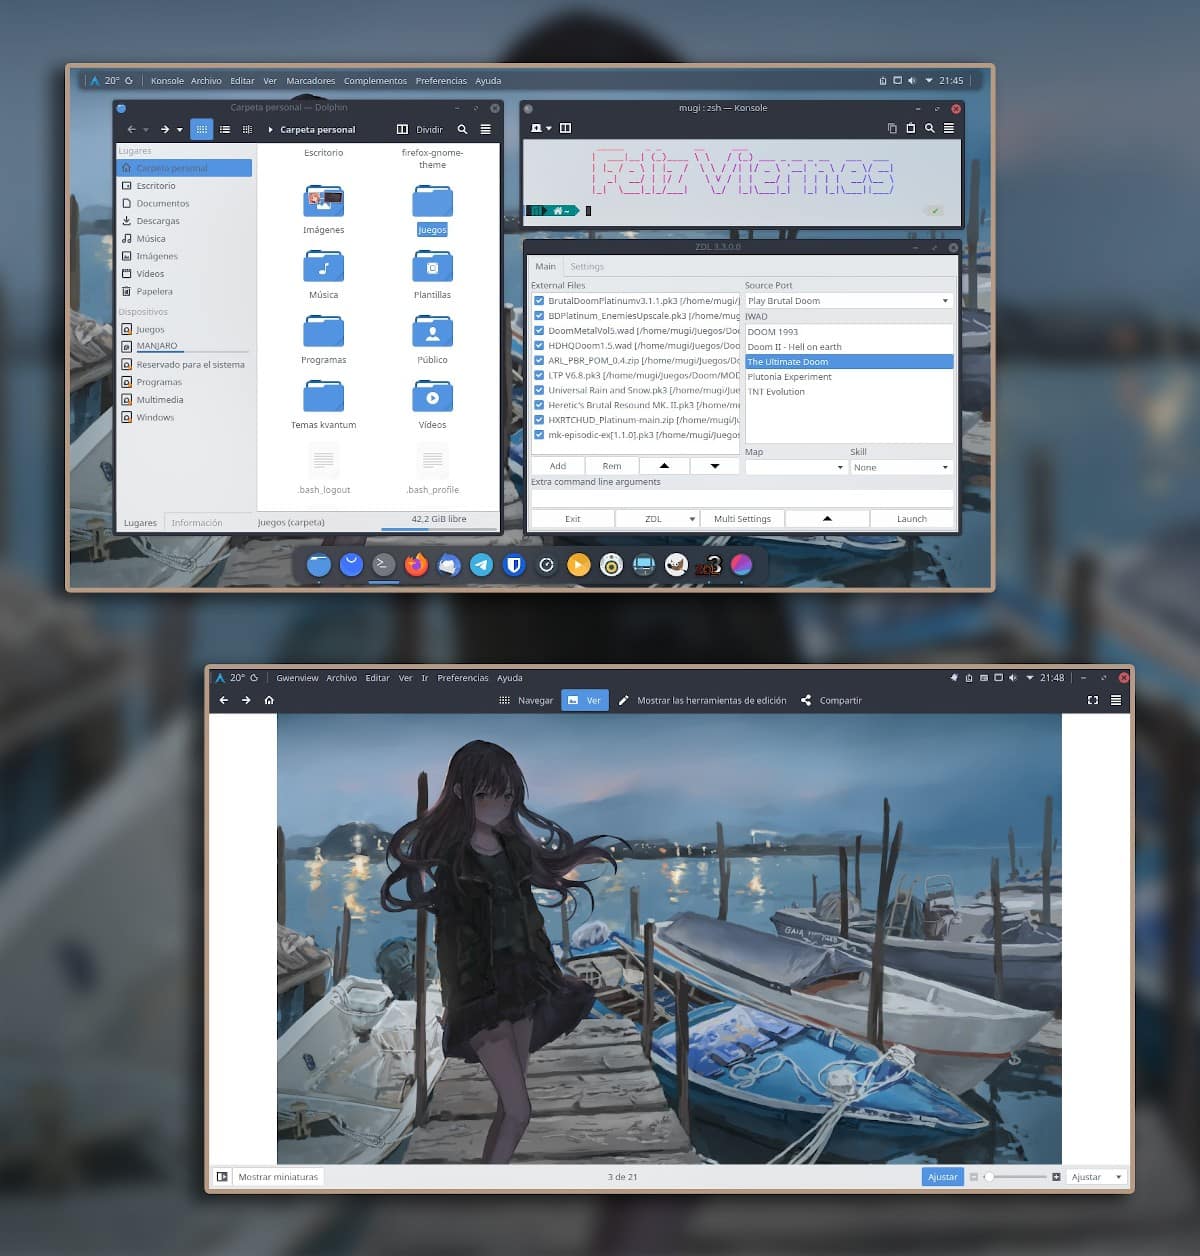Open the Skill dropdown showing None

tap(901, 467)
